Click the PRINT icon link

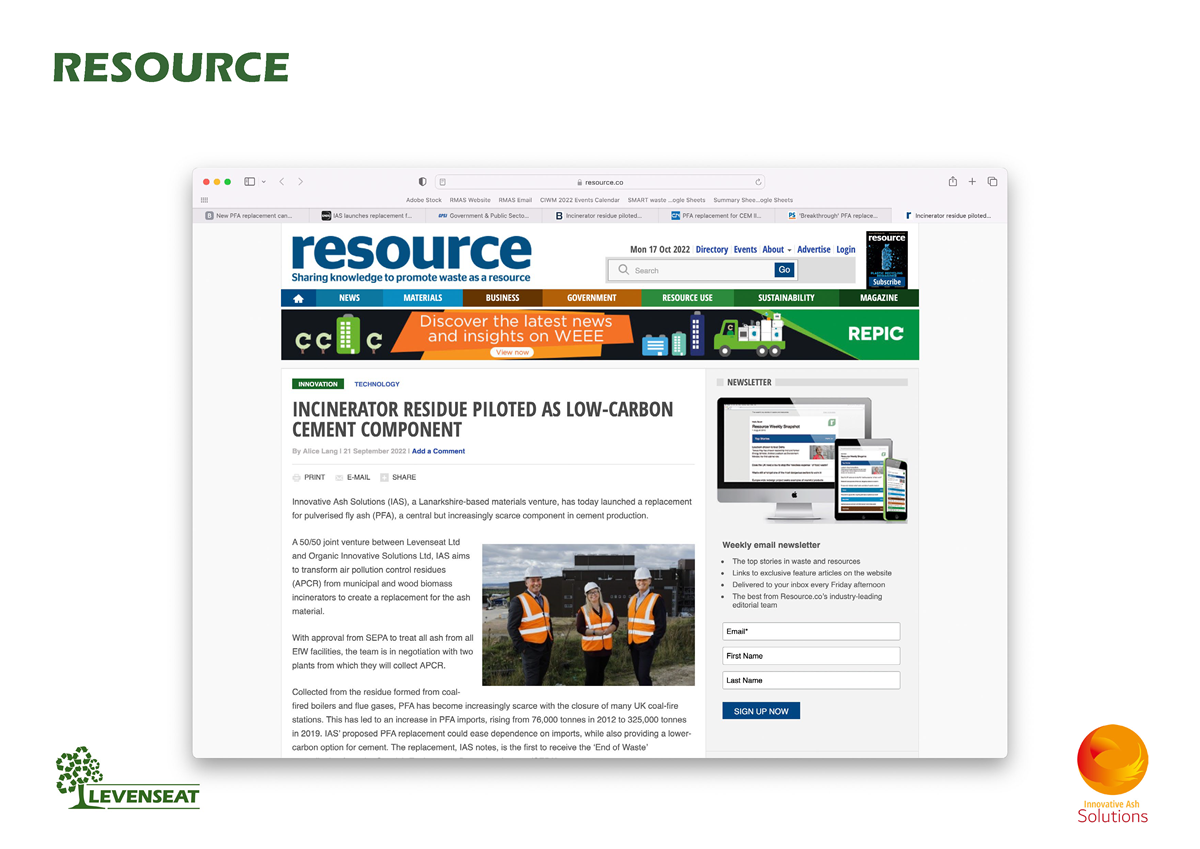point(309,478)
